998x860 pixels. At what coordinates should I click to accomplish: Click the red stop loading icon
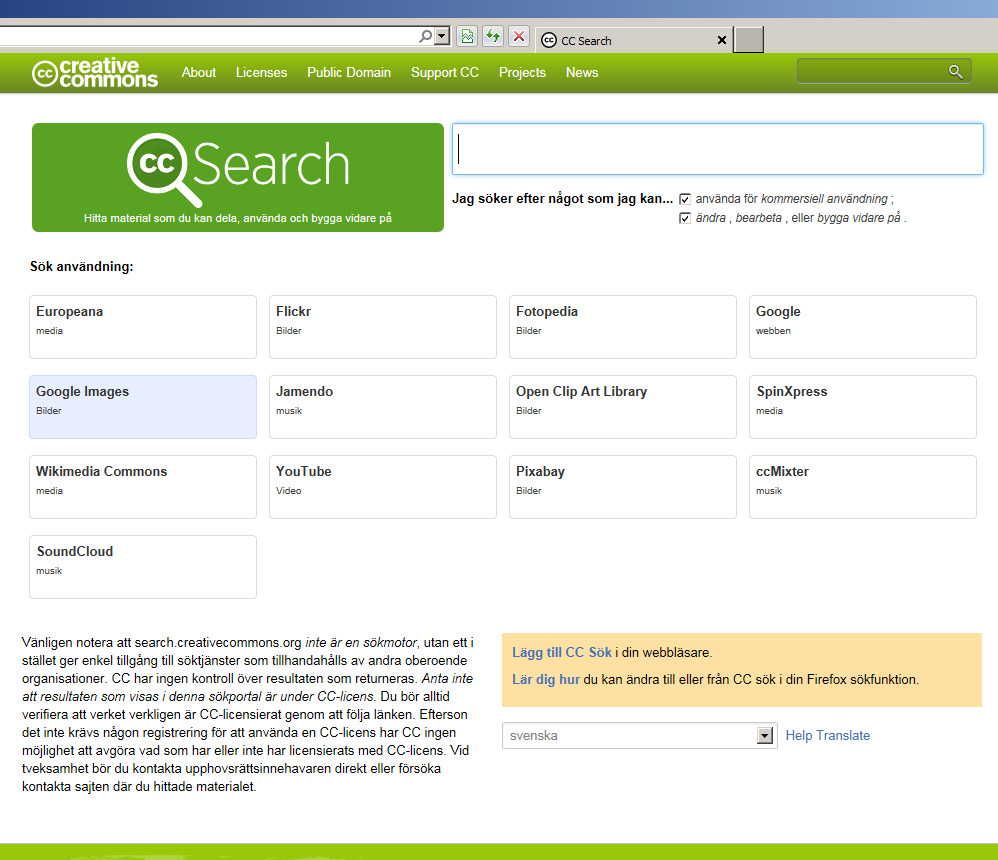click(x=519, y=36)
